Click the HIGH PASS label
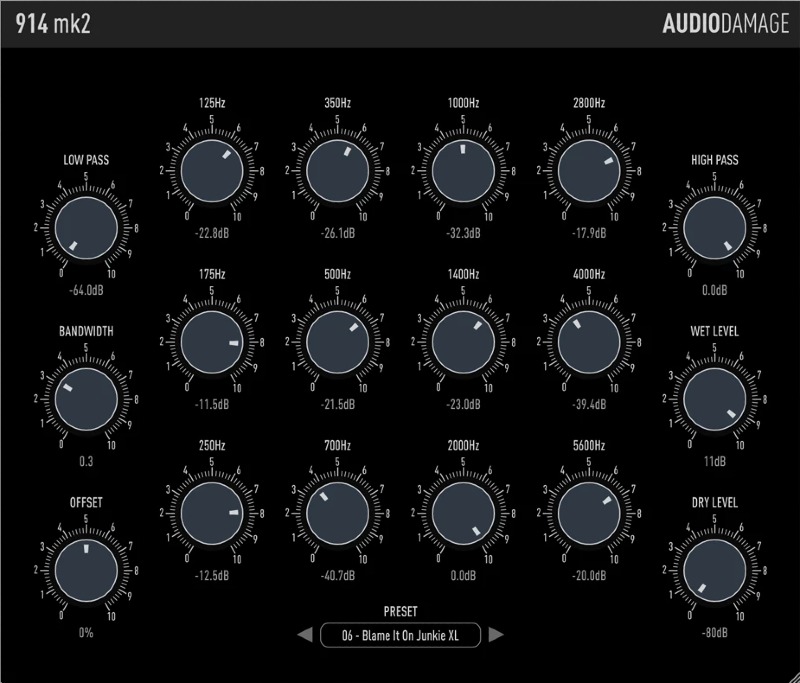This screenshot has width=800, height=683. click(x=714, y=160)
